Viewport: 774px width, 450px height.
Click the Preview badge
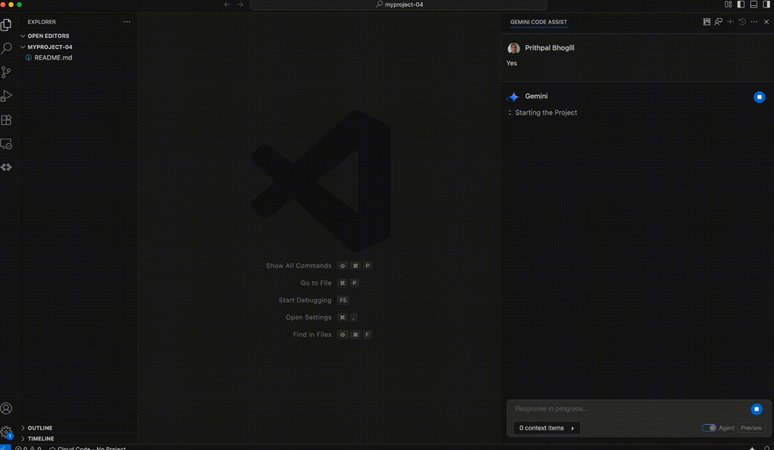pos(751,428)
